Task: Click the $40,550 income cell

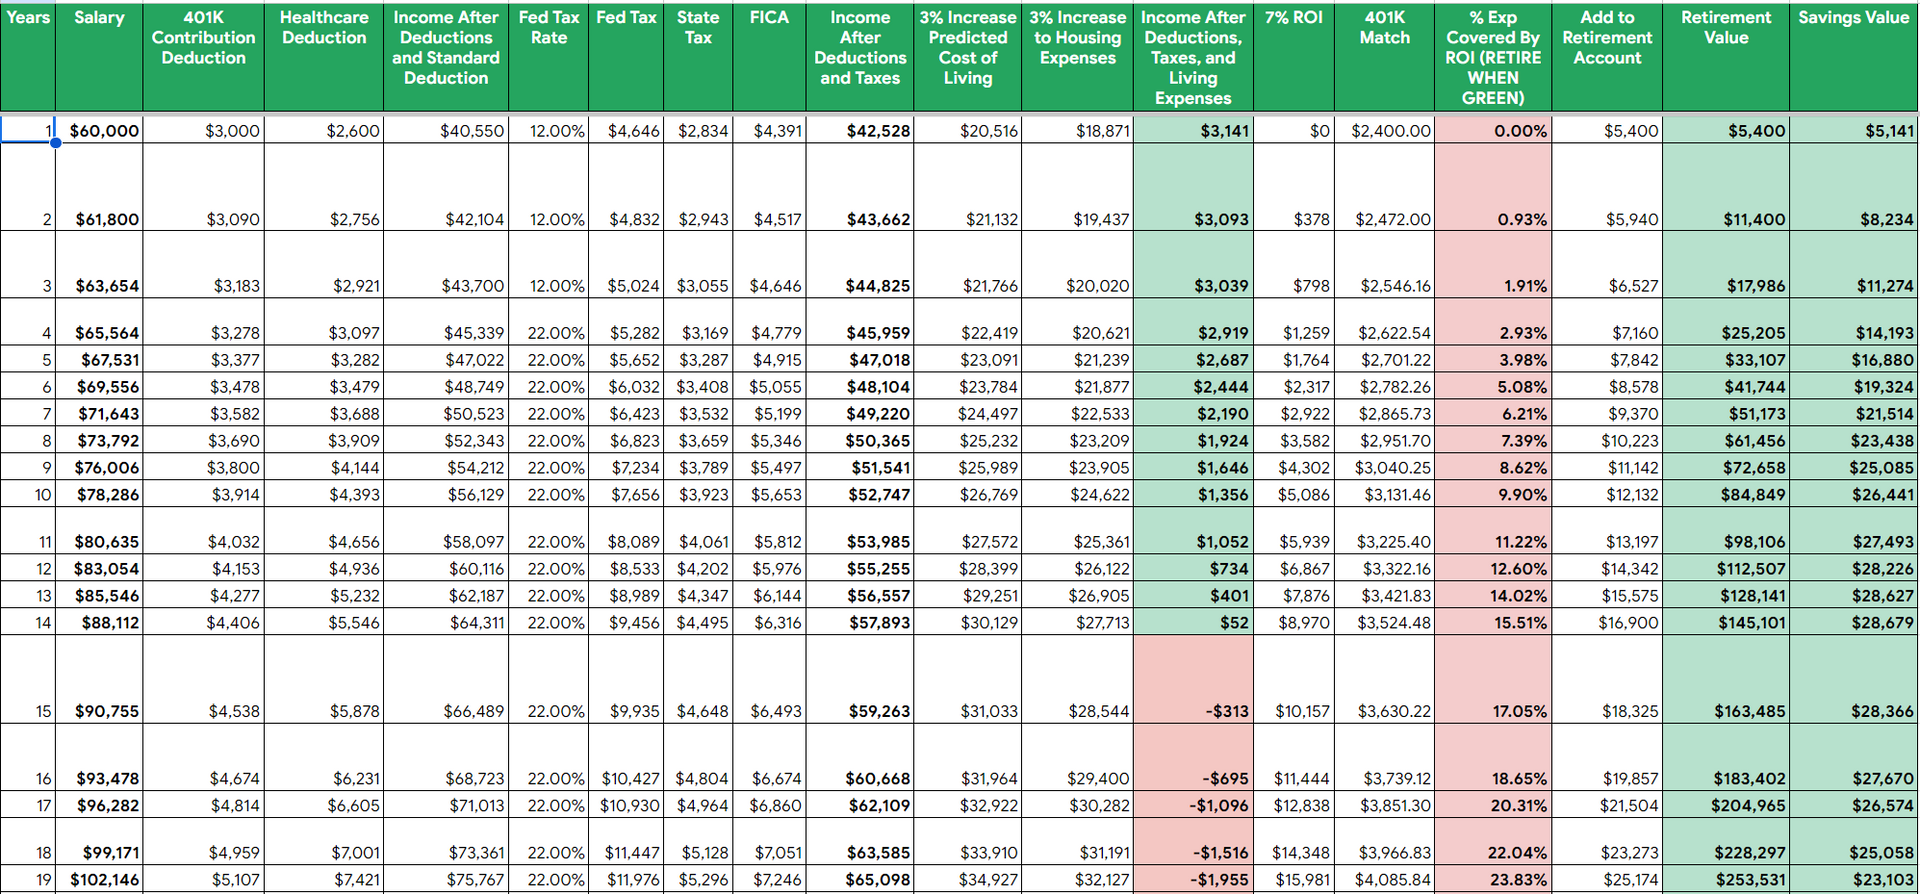Action: click(446, 130)
